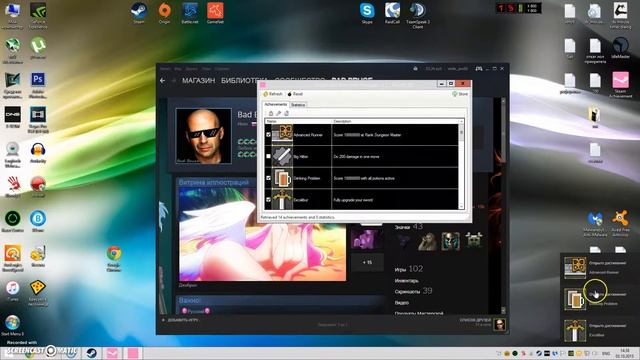Select the Advanced Runner achievement icon
The image size is (640, 360).
pos(282,134)
